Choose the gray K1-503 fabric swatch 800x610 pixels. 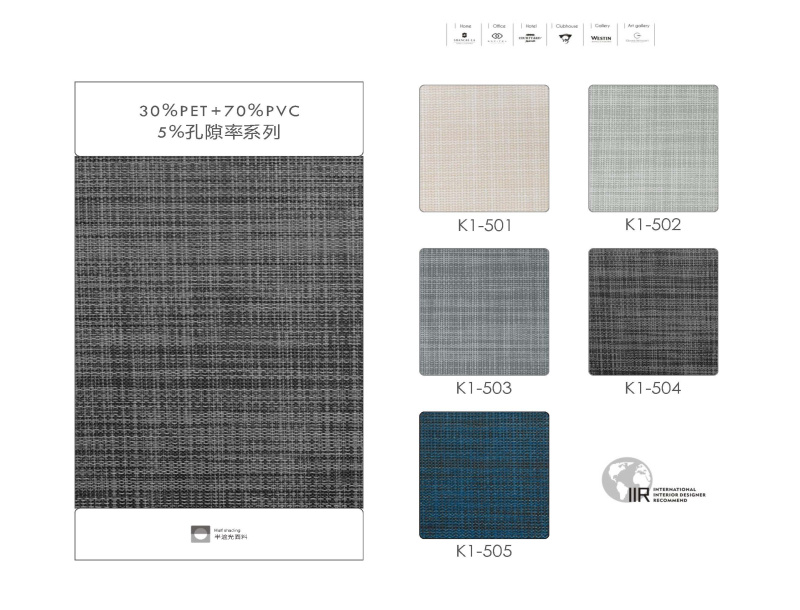484,312
